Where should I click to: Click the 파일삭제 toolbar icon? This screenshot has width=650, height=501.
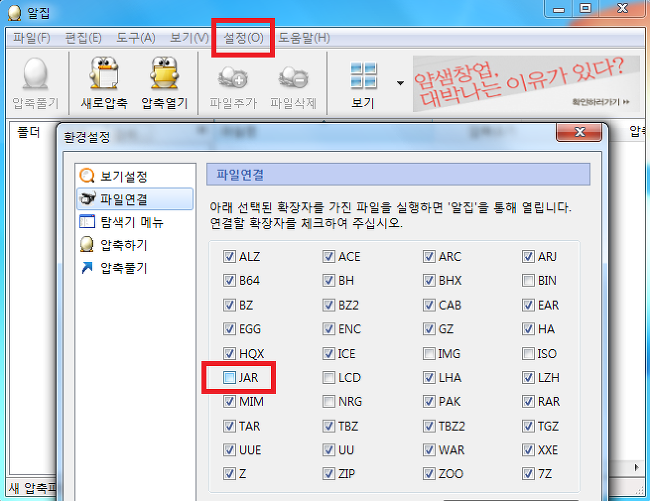click(293, 77)
